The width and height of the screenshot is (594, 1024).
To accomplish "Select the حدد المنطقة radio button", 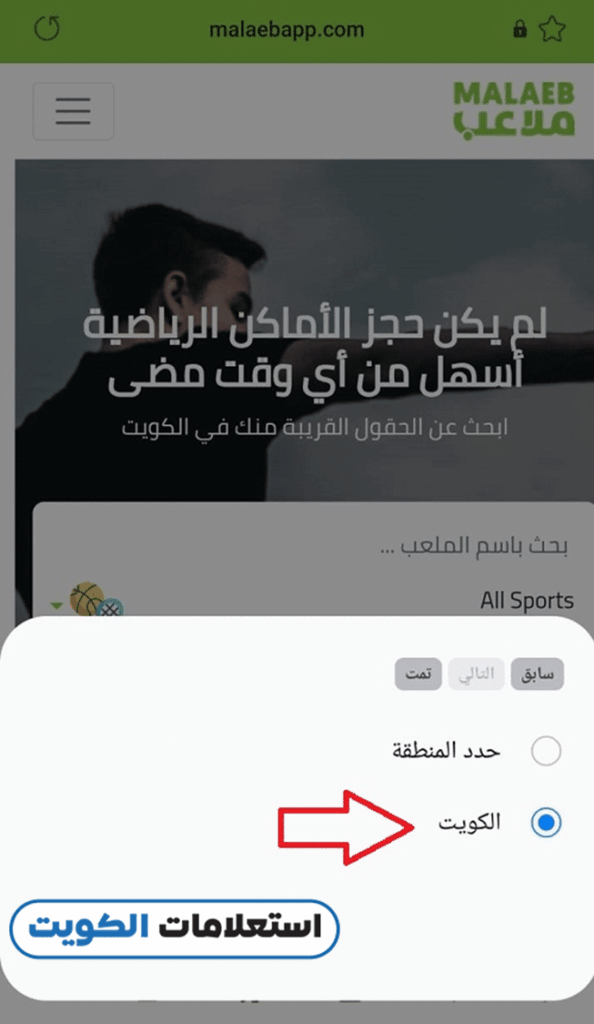I will click(x=546, y=751).
